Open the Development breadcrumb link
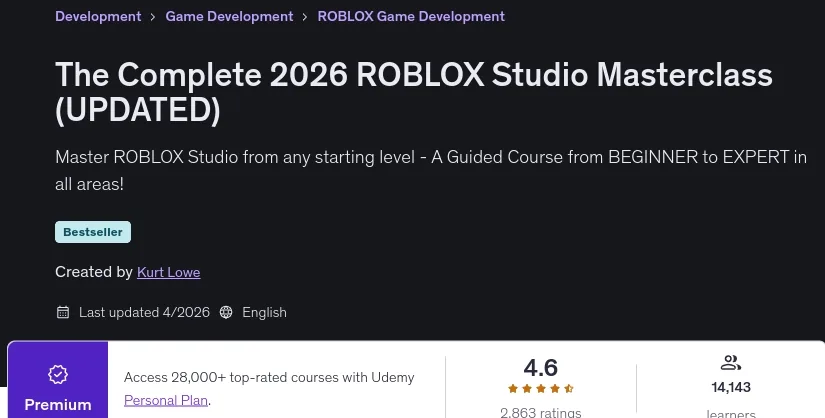 (x=98, y=16)
